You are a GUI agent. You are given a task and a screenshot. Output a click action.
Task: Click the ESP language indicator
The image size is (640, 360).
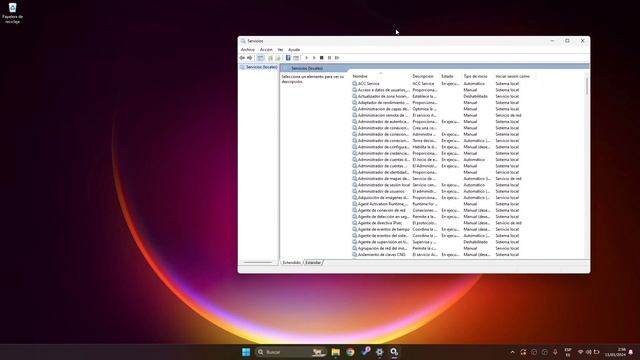pyautogui.click(x=568, y=352)
